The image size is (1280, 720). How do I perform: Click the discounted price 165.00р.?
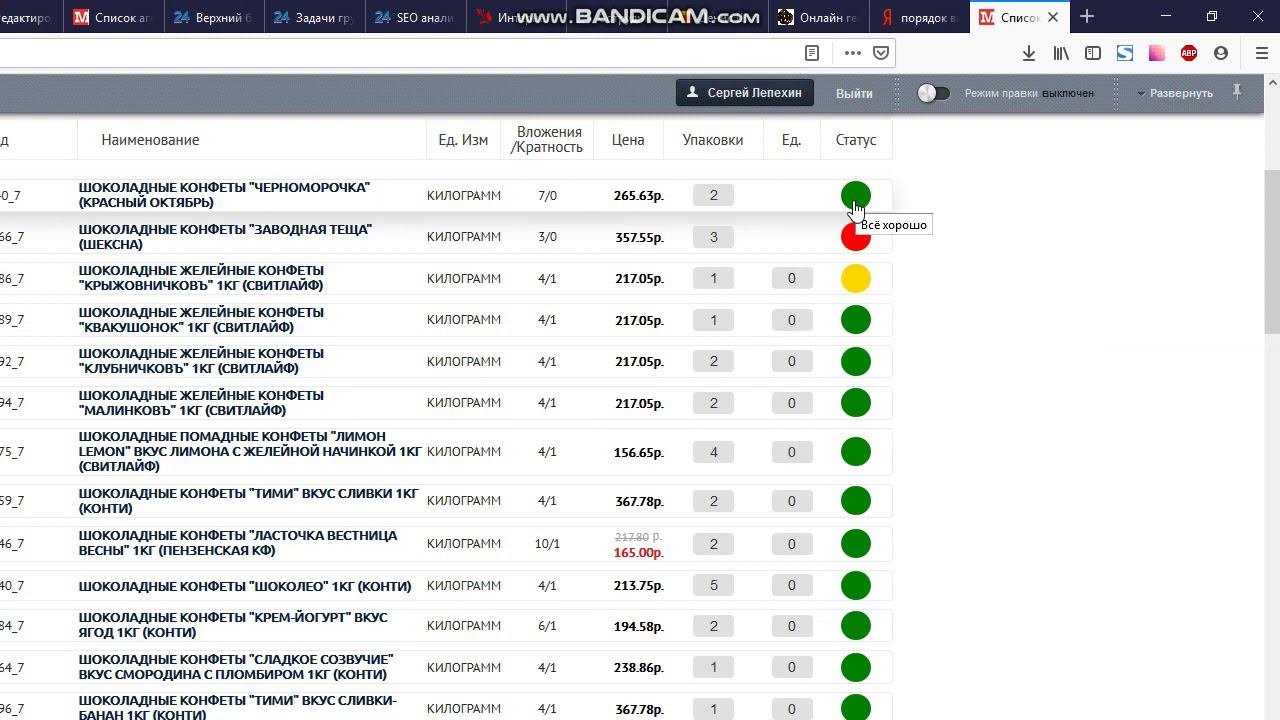[639, 553]
